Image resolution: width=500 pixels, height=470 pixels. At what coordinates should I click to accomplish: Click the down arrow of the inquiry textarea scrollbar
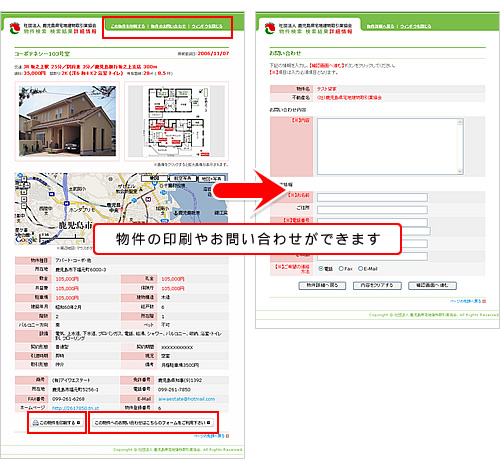point(460,171)
